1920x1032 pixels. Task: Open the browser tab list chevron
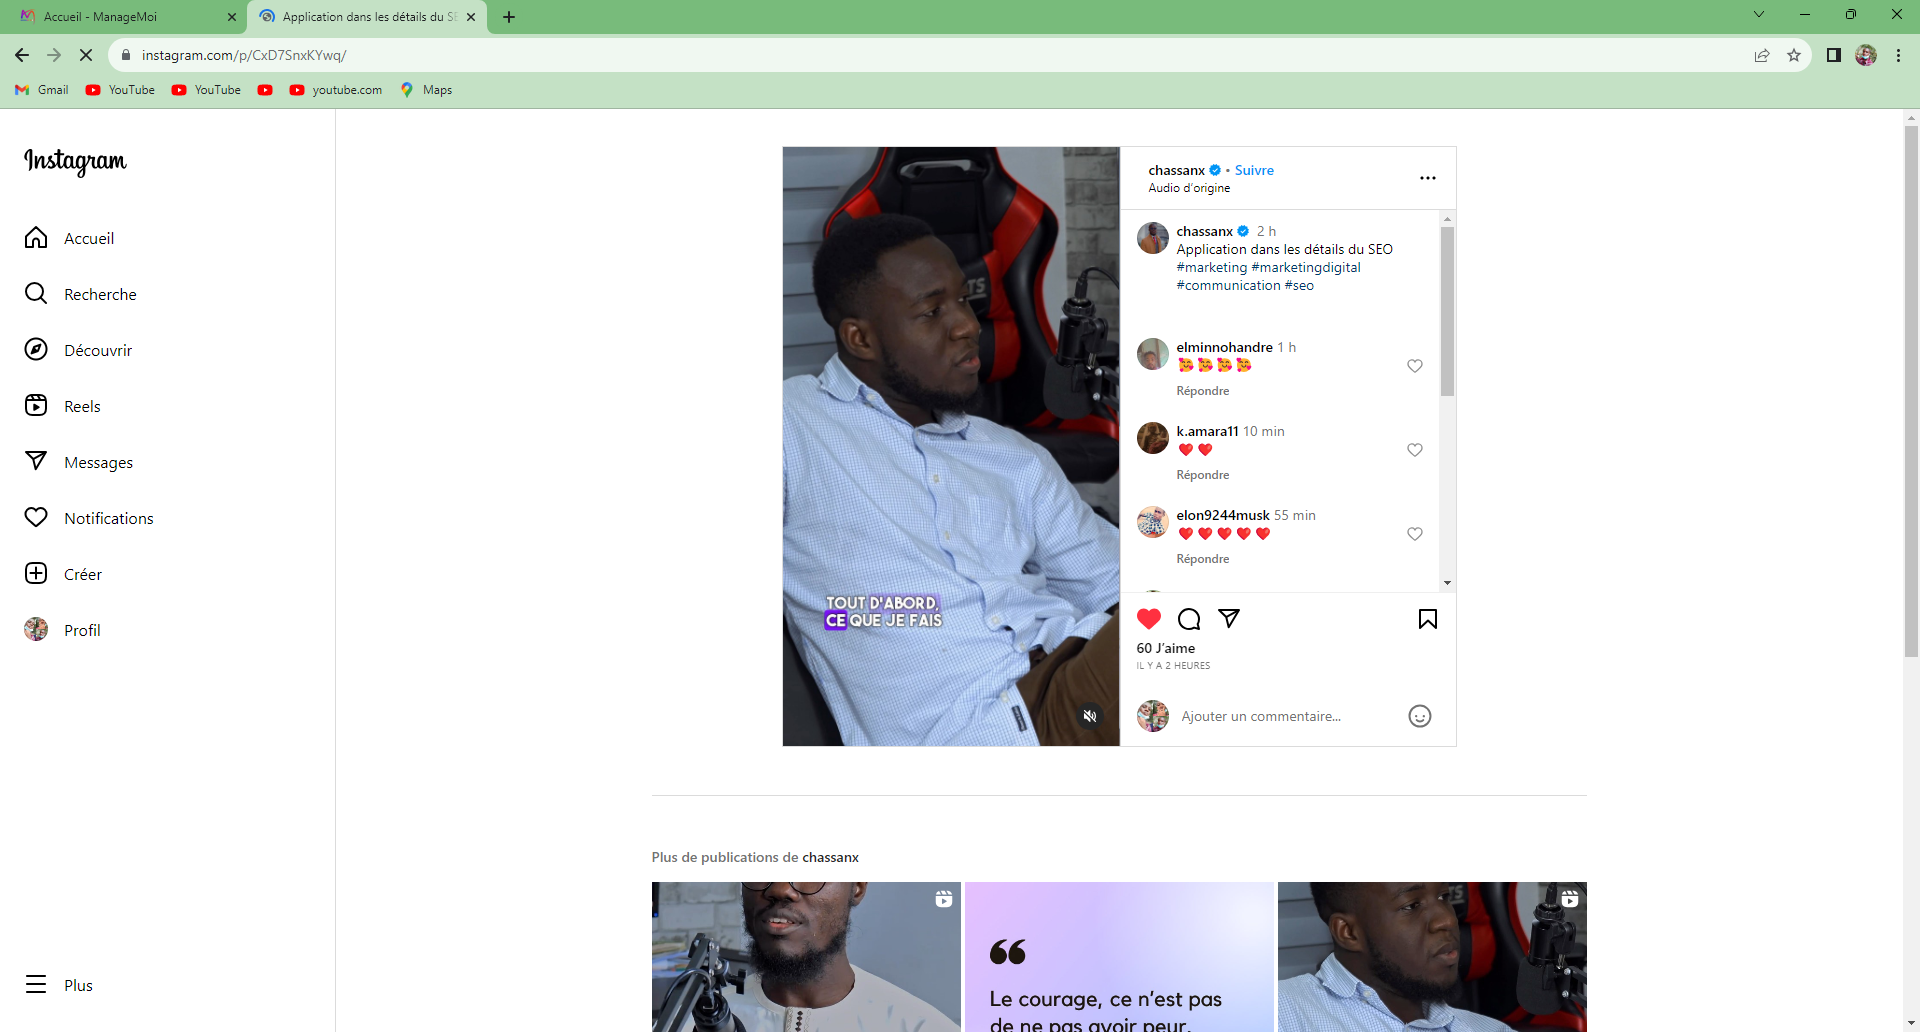coord(1758,15)
